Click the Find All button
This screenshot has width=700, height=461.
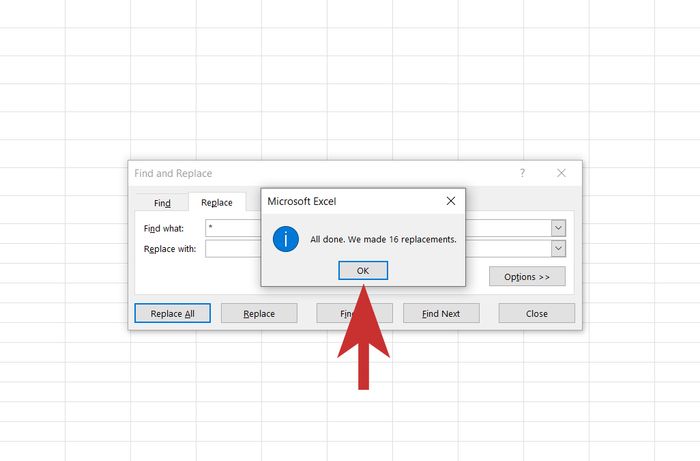[354, 313]
